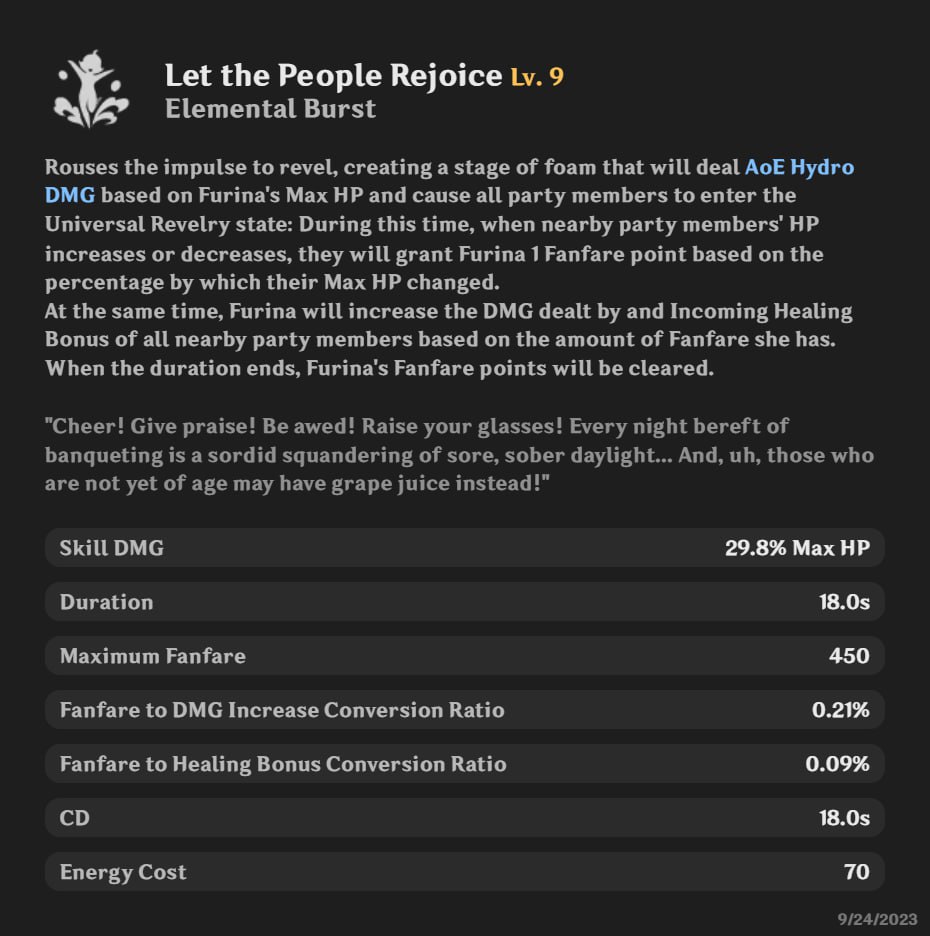Select the Fanfare to DMG Increase row

click(464, 710)
